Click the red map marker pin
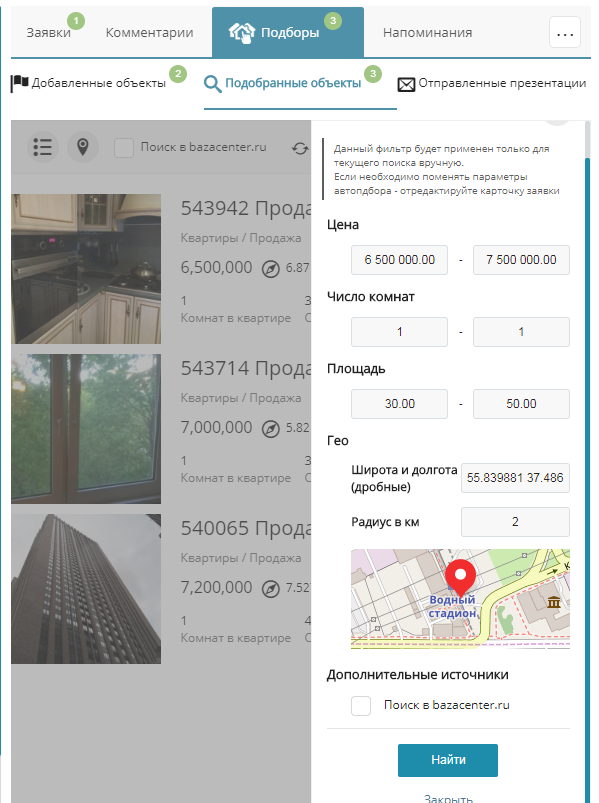The height and width of the screenshot is (803, 599). 460,578
